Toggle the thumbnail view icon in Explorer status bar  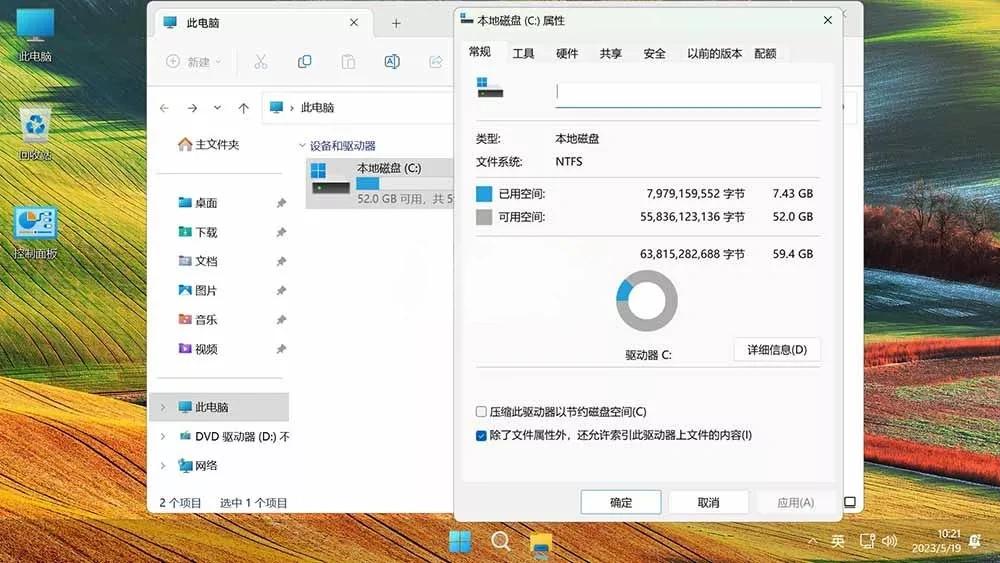pyautogui.click(x=849, y=502)
